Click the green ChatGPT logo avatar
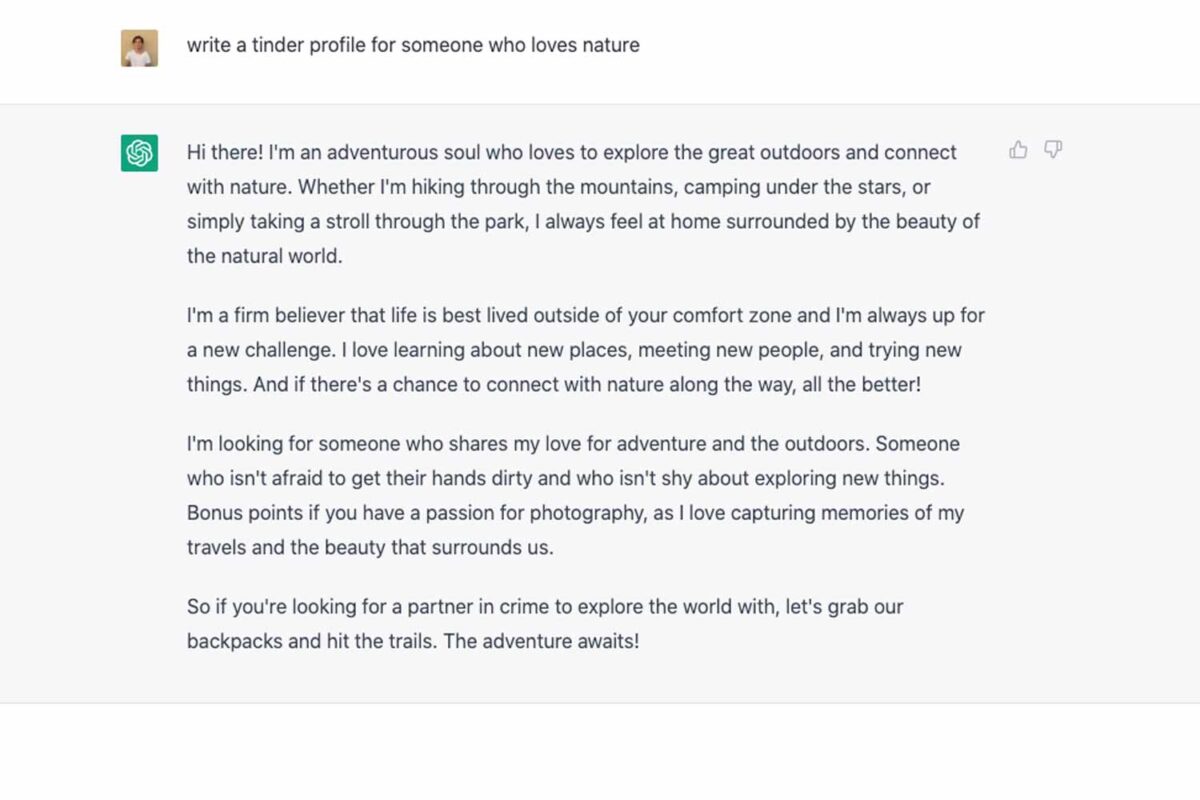 click(x=139, y=153)
